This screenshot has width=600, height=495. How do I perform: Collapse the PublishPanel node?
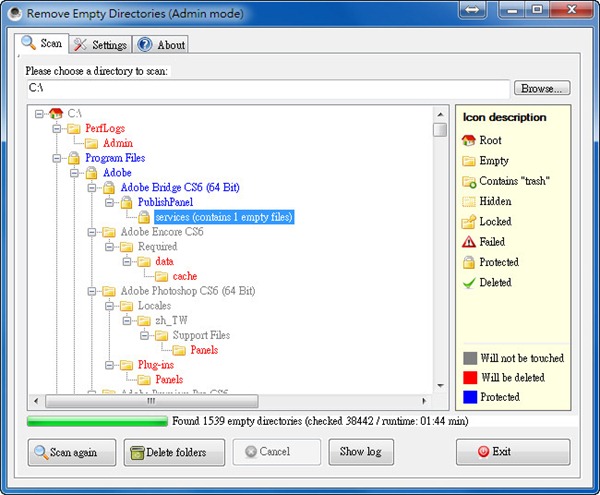pos(109,202)
